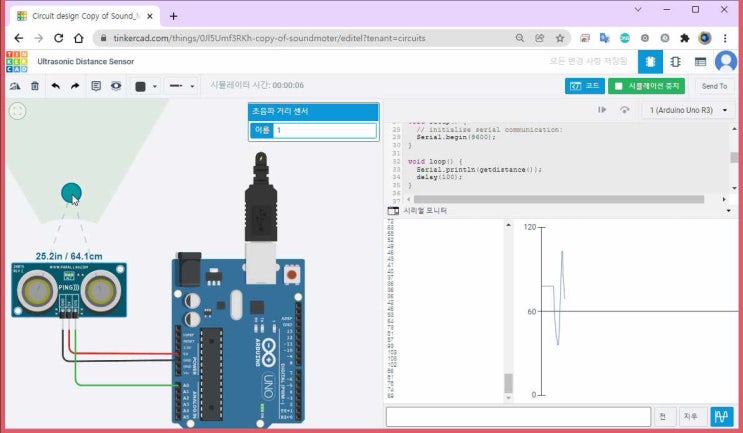Toggle the serial plotter graph button
The width and height of the screenshot is (743, 433).
(721, 416)
